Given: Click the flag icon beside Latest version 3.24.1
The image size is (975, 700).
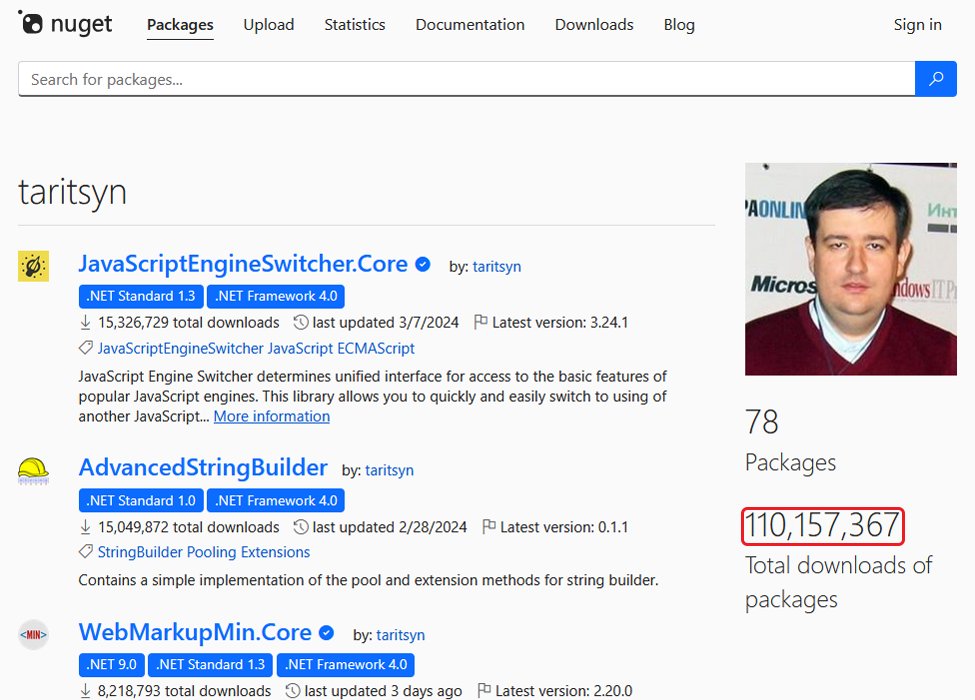Looking at the screenshot, I should point(481,322).
